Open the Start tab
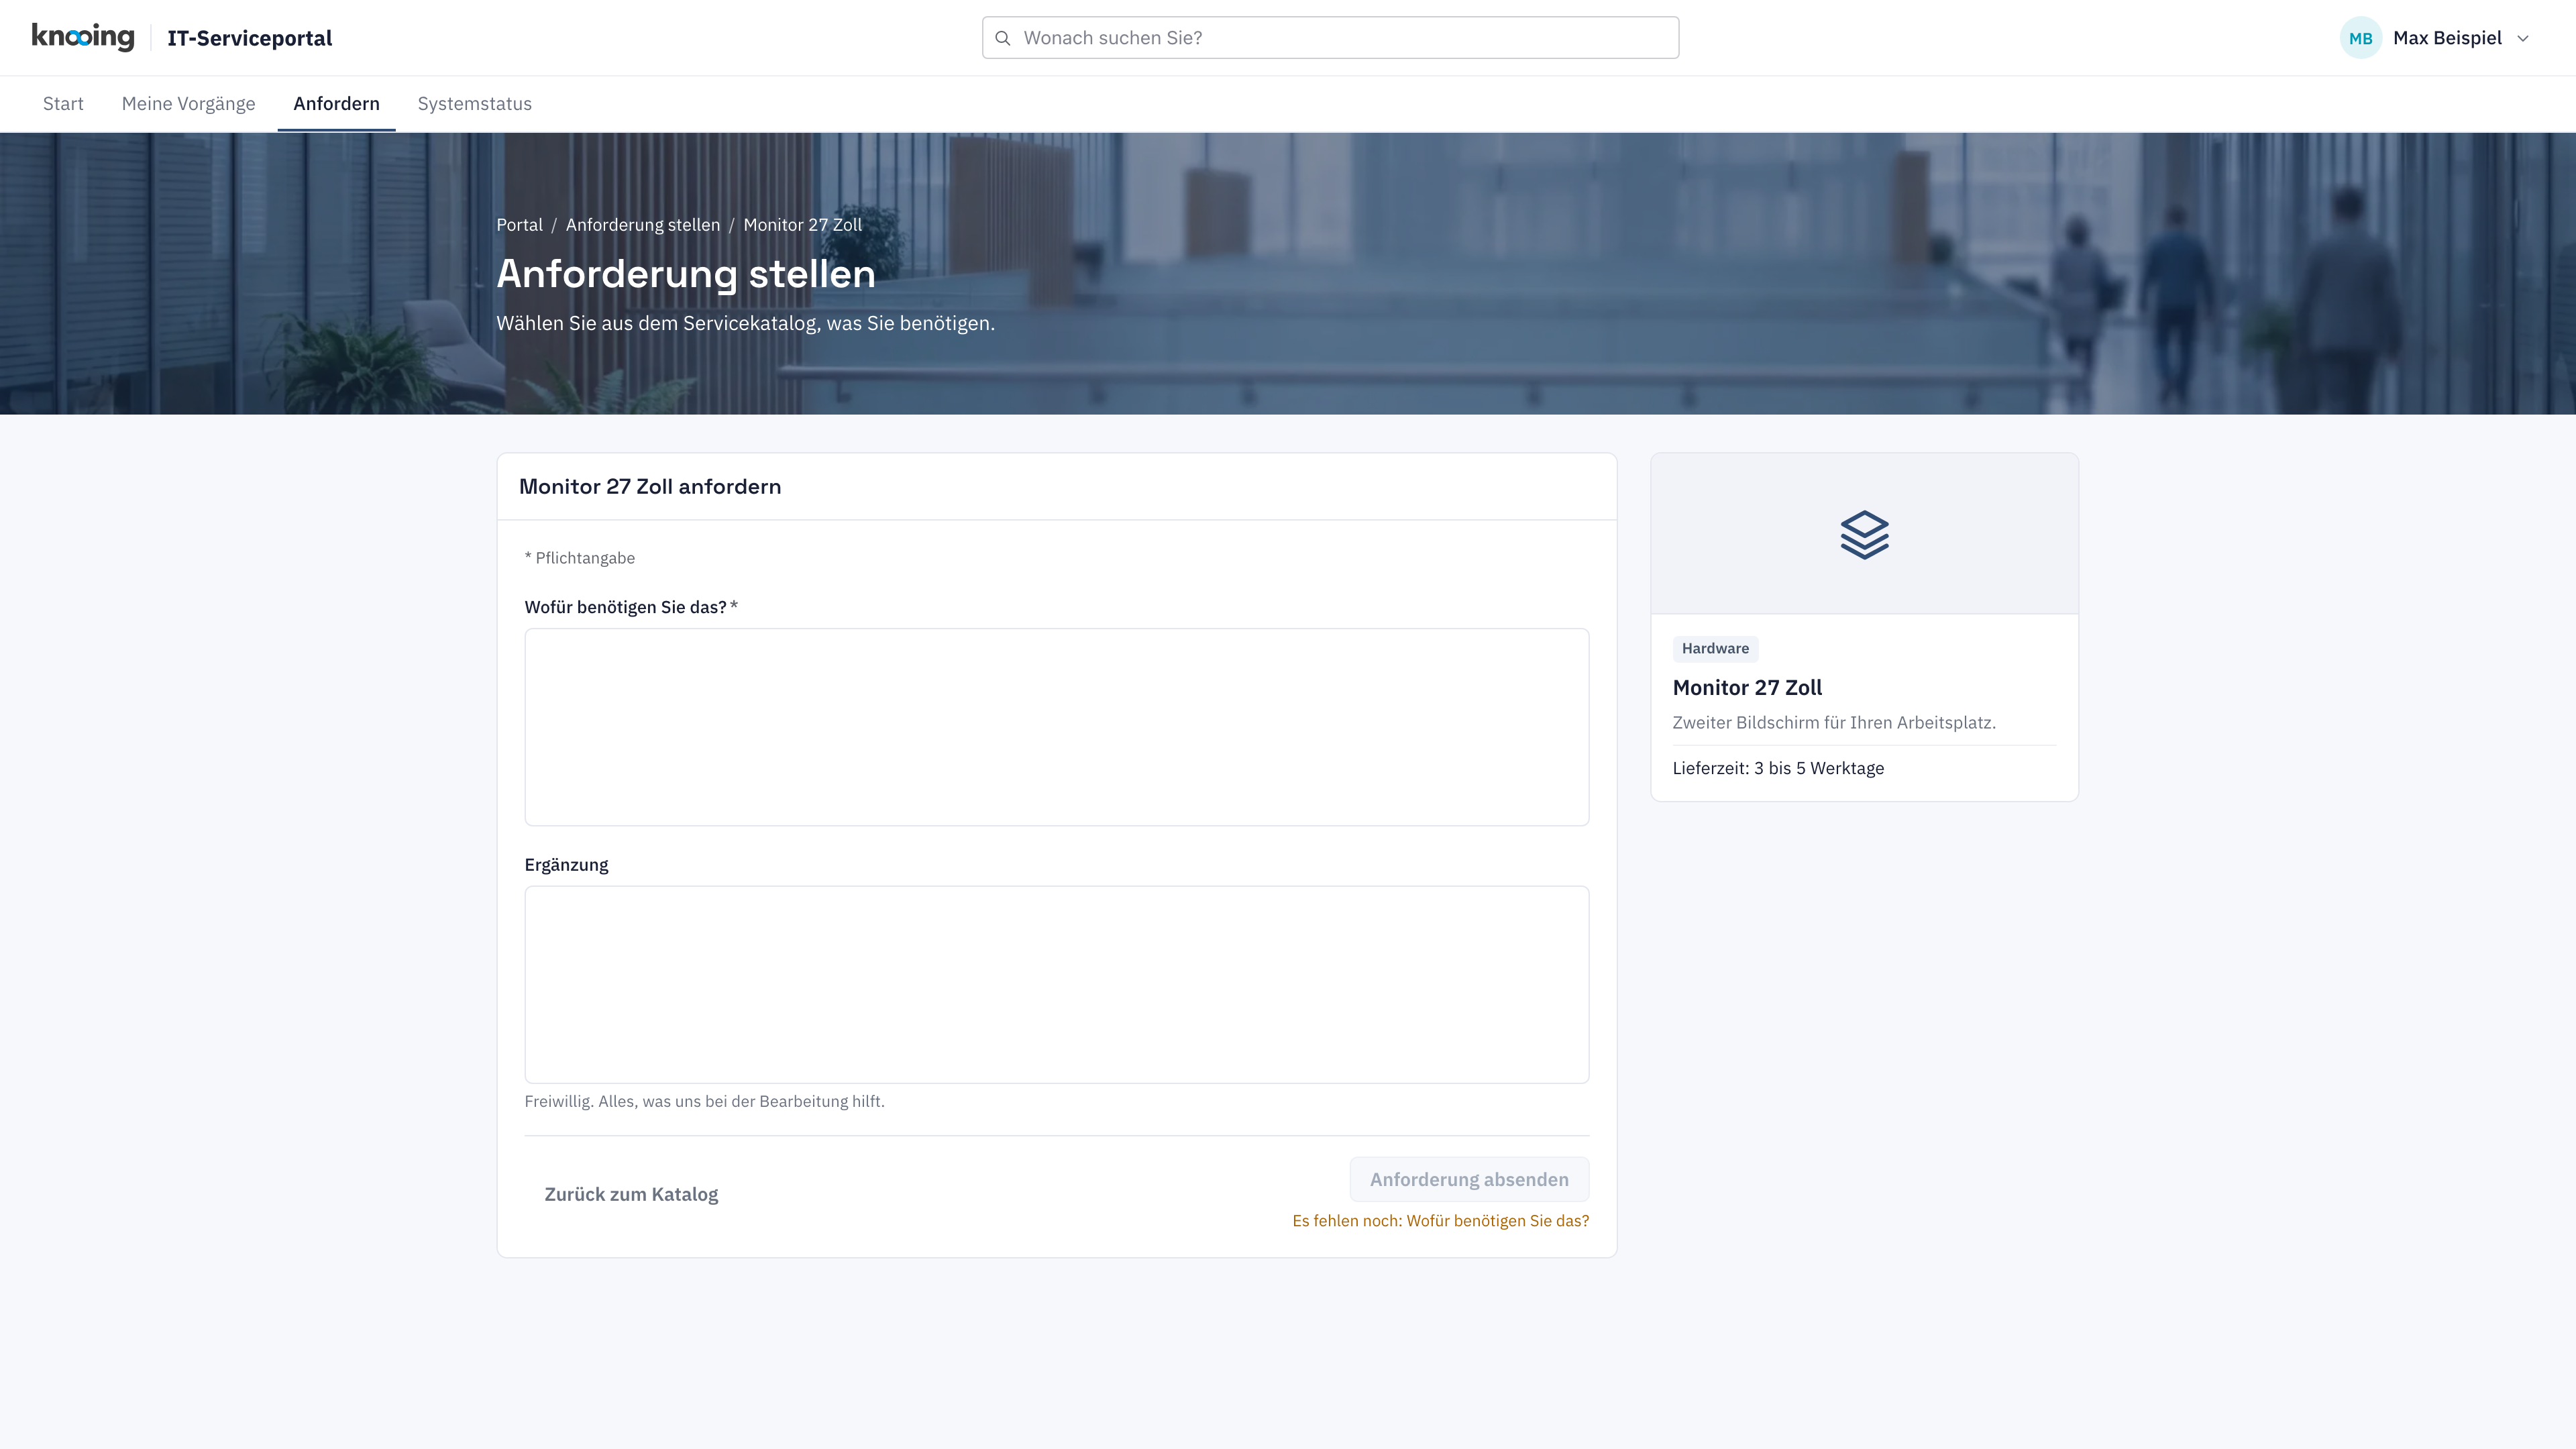This screenshot has width=2576, height=1449. coord(63,104)
